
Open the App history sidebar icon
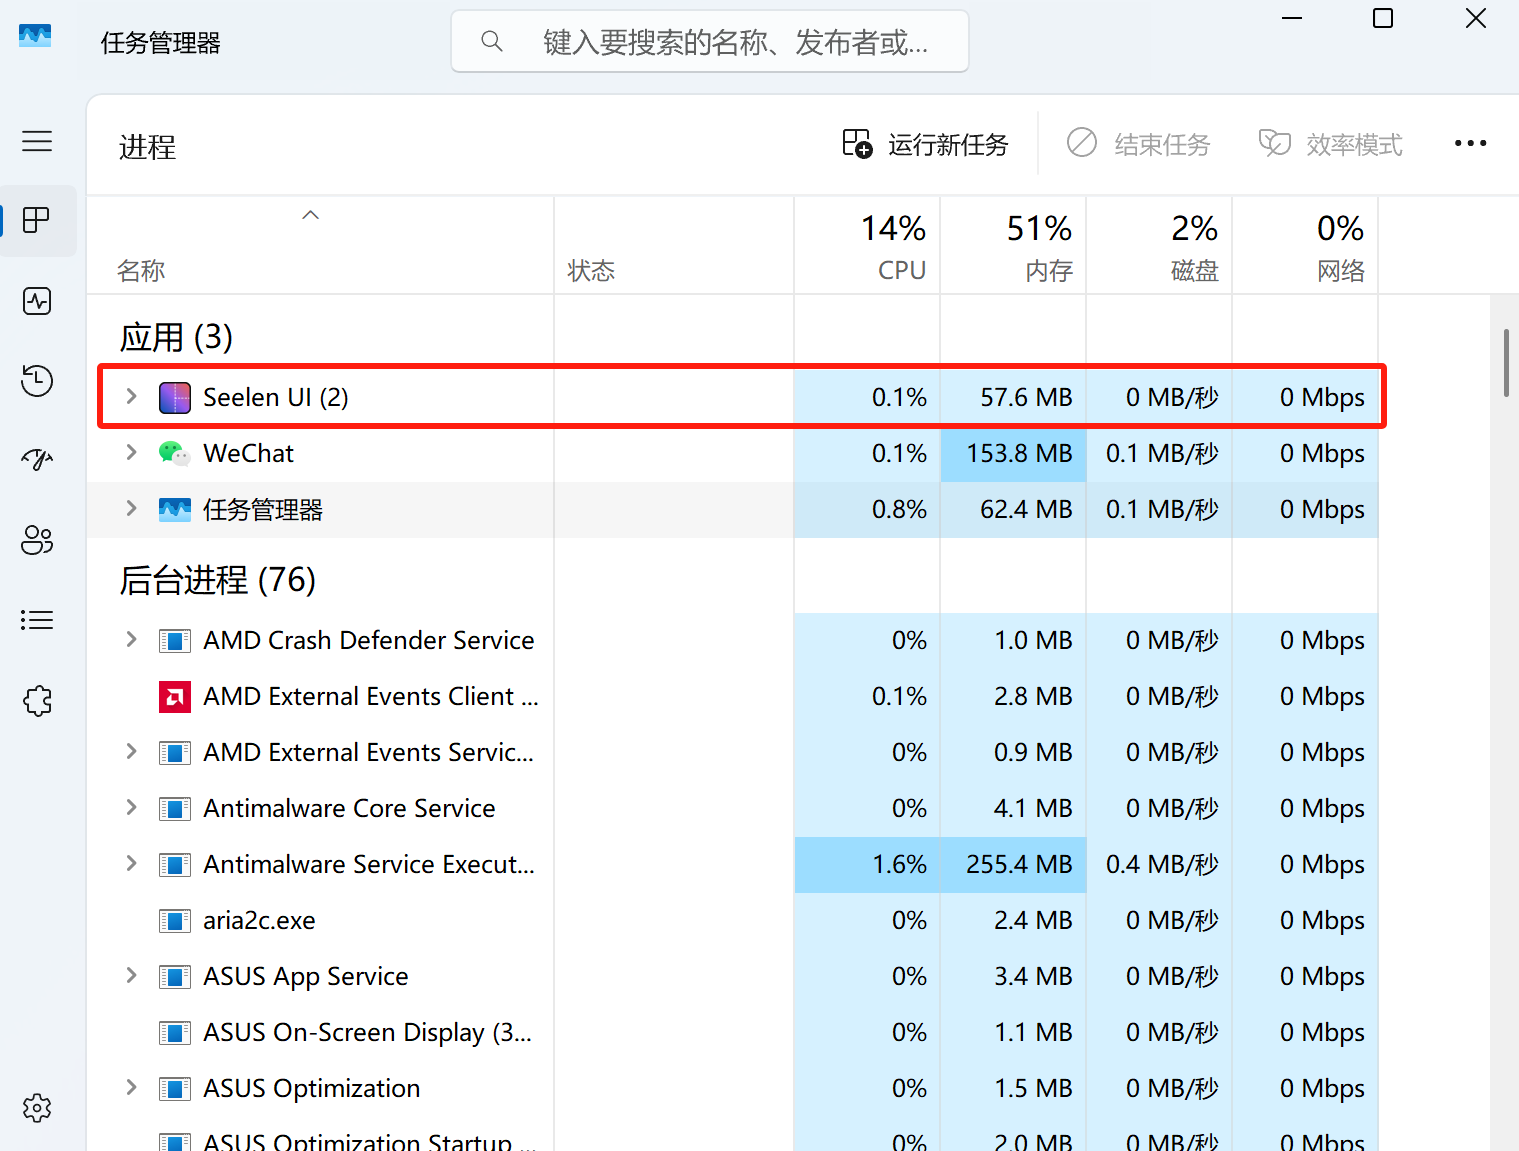[37, 380]
